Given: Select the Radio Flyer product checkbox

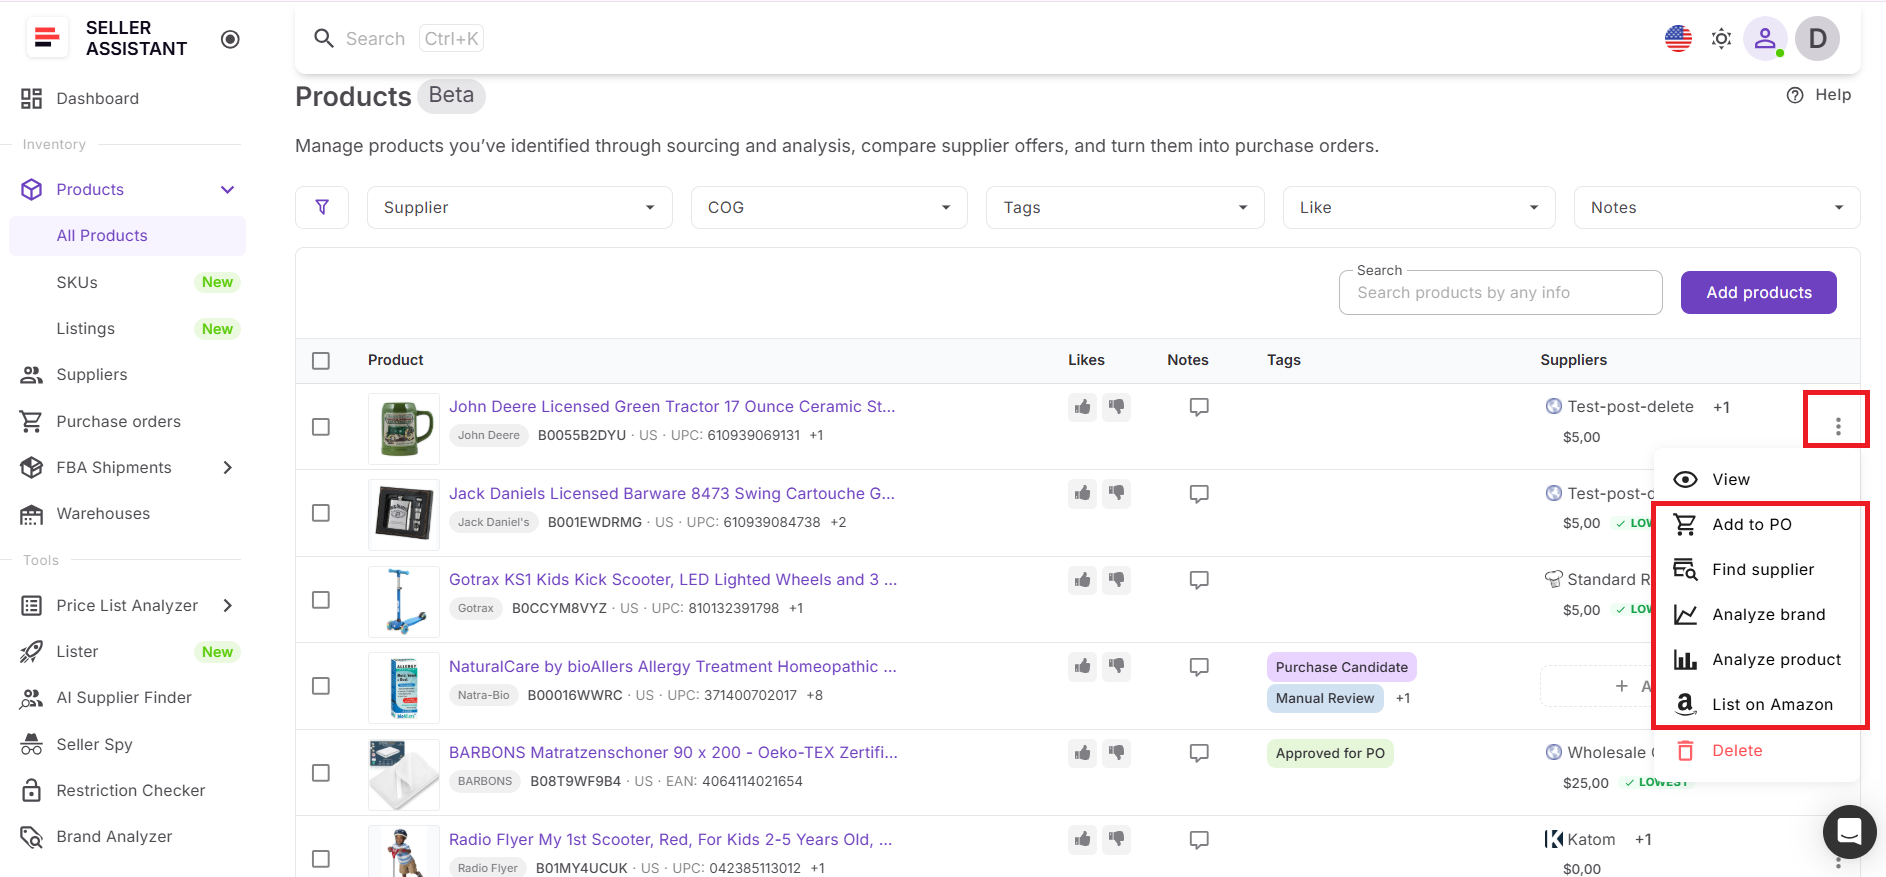Looking at the screenshot, I should click(x=321, y=859).
